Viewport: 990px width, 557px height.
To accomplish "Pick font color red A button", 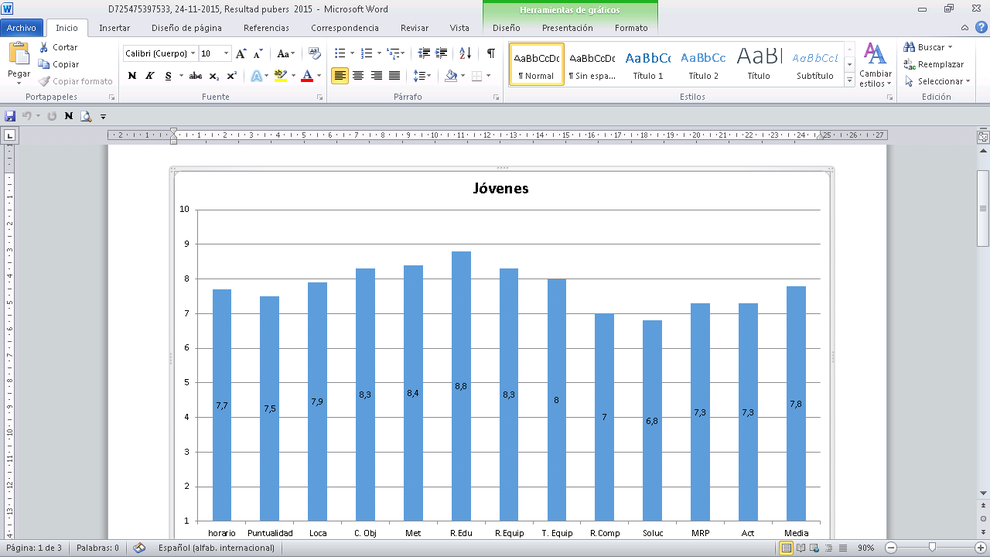I will [307, 76].
